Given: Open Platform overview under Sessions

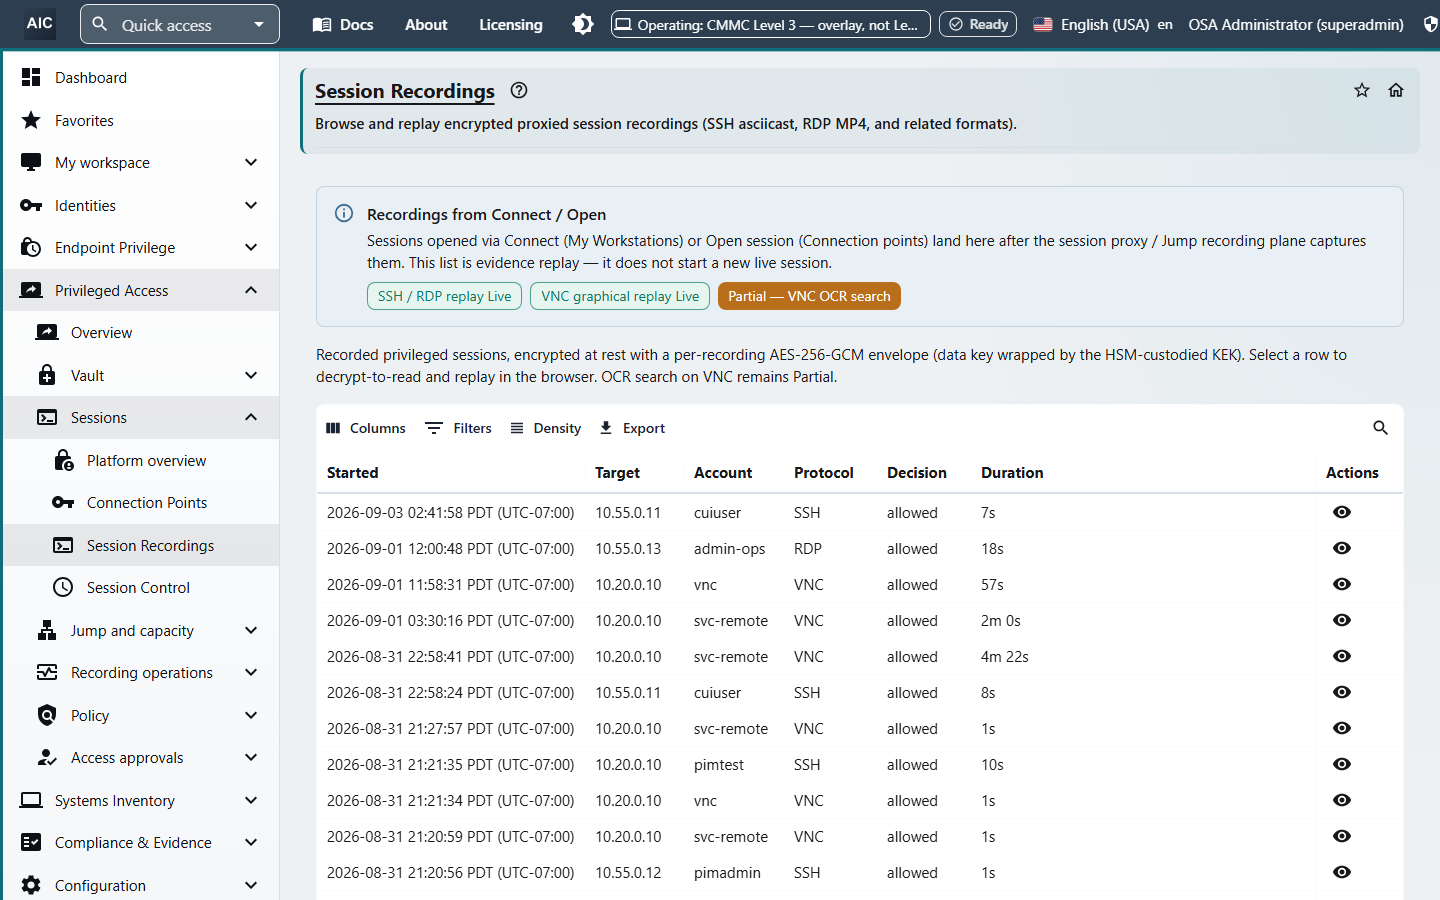Looking at the screenshot, I should (x=141, y=460).
